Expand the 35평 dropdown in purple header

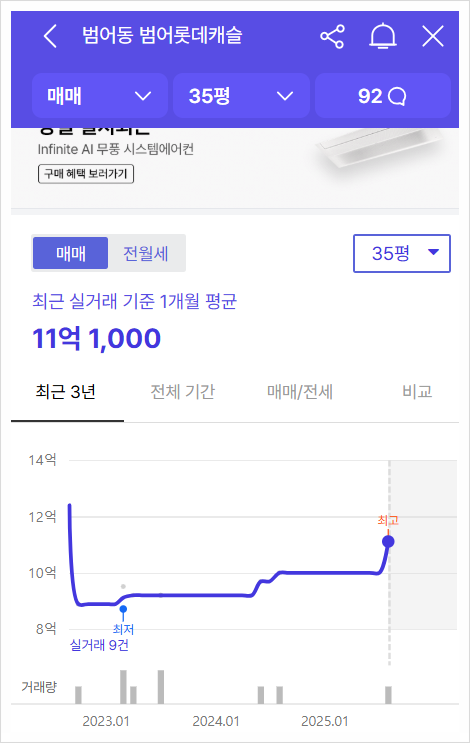point(241,96)
